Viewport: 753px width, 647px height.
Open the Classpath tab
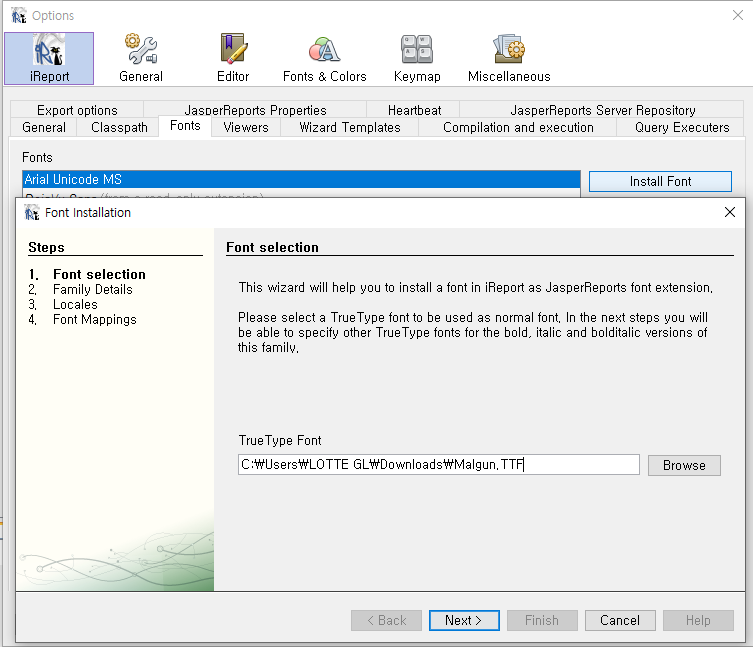pos(119,127)
